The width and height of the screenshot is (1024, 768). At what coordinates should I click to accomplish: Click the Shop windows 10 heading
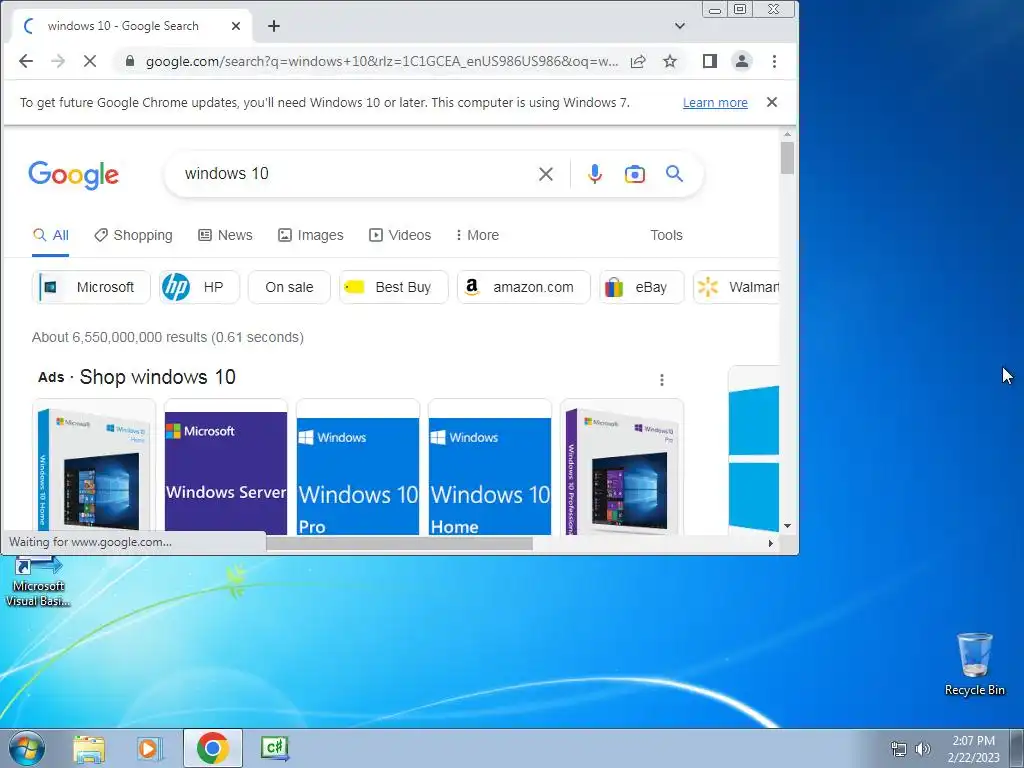157,377
